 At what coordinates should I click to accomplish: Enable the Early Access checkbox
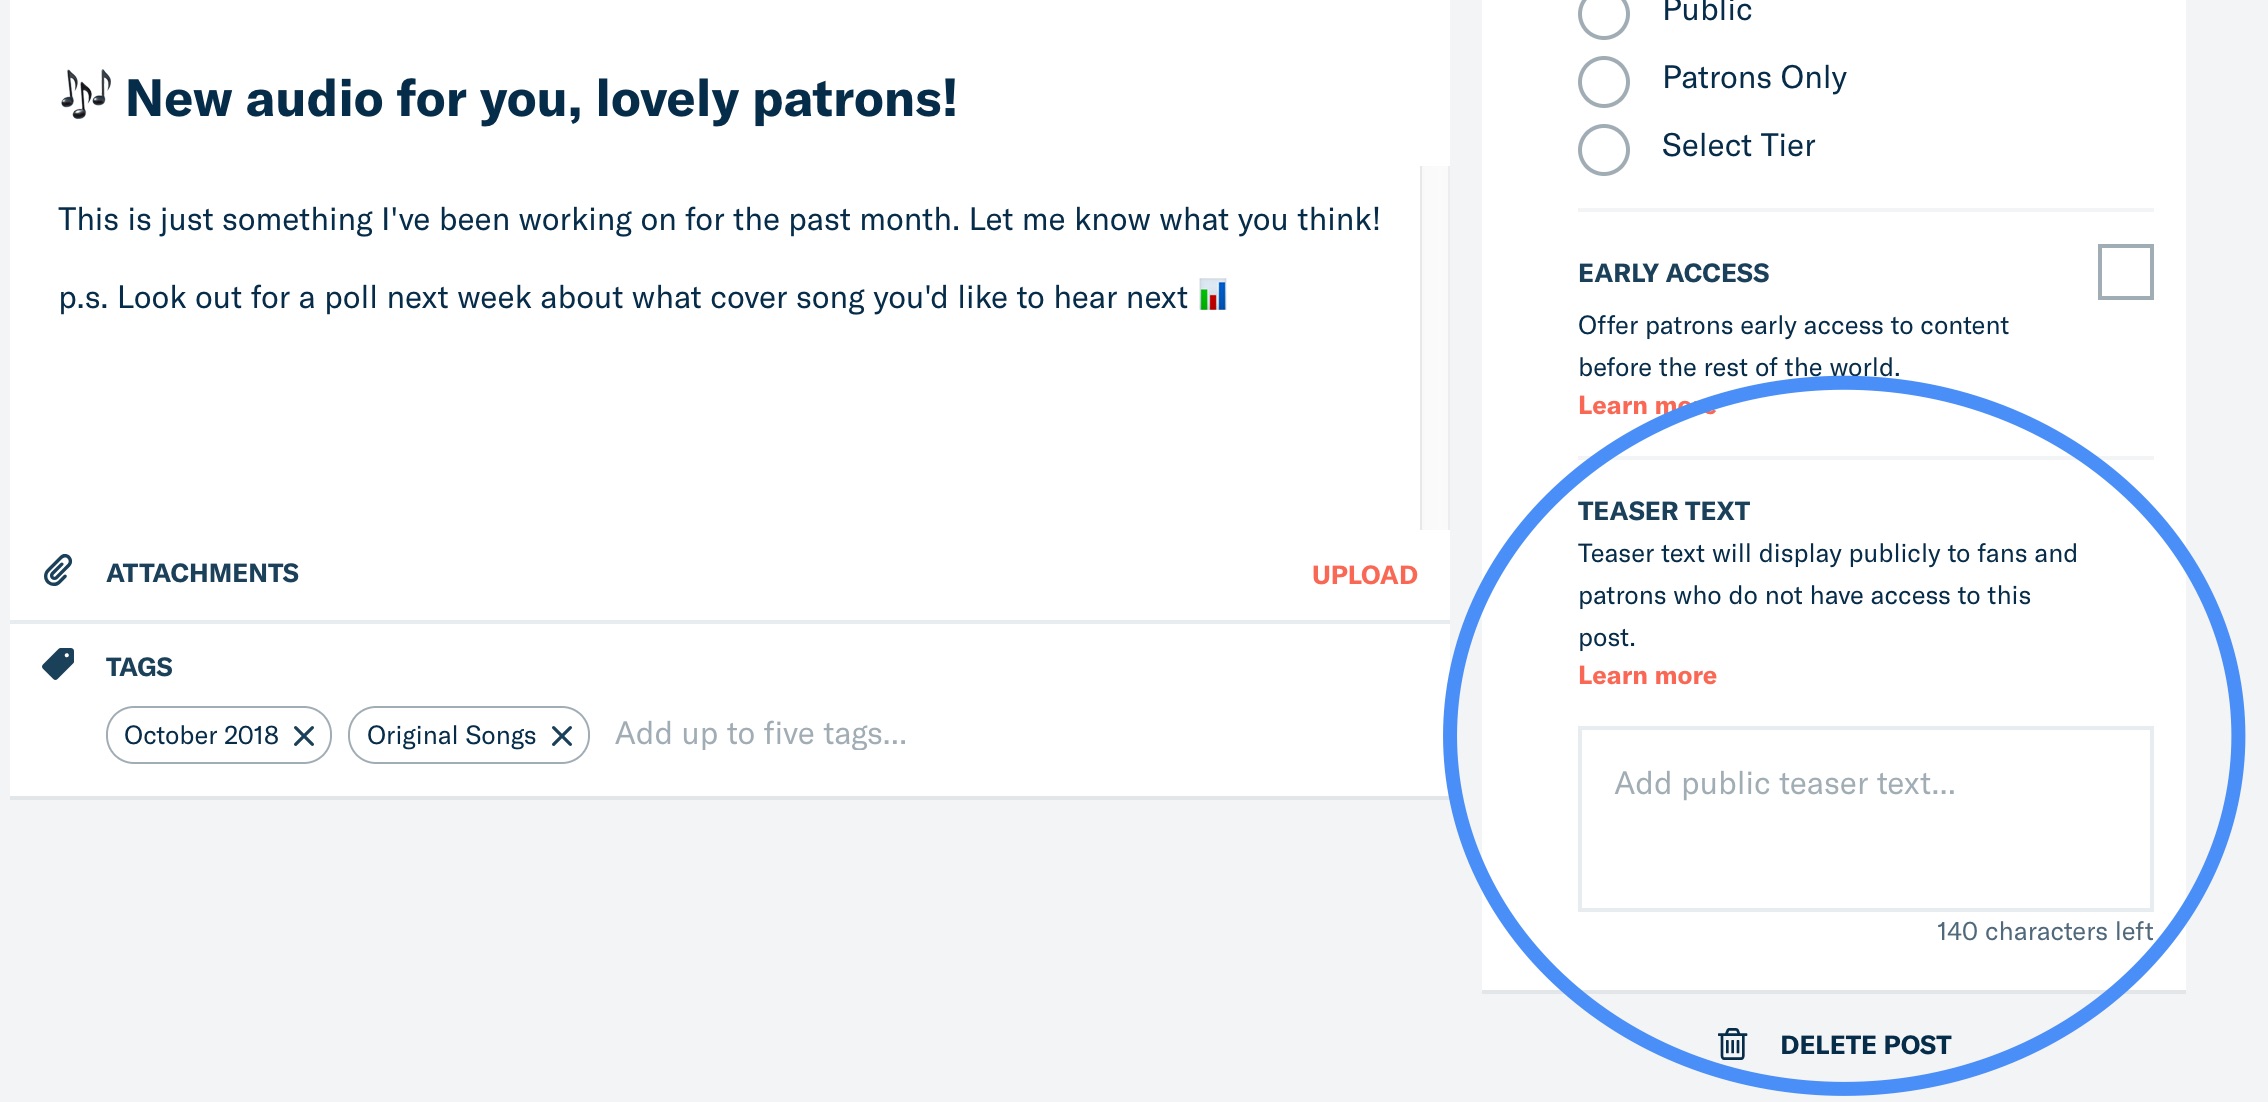click(x=2125, y=272)
